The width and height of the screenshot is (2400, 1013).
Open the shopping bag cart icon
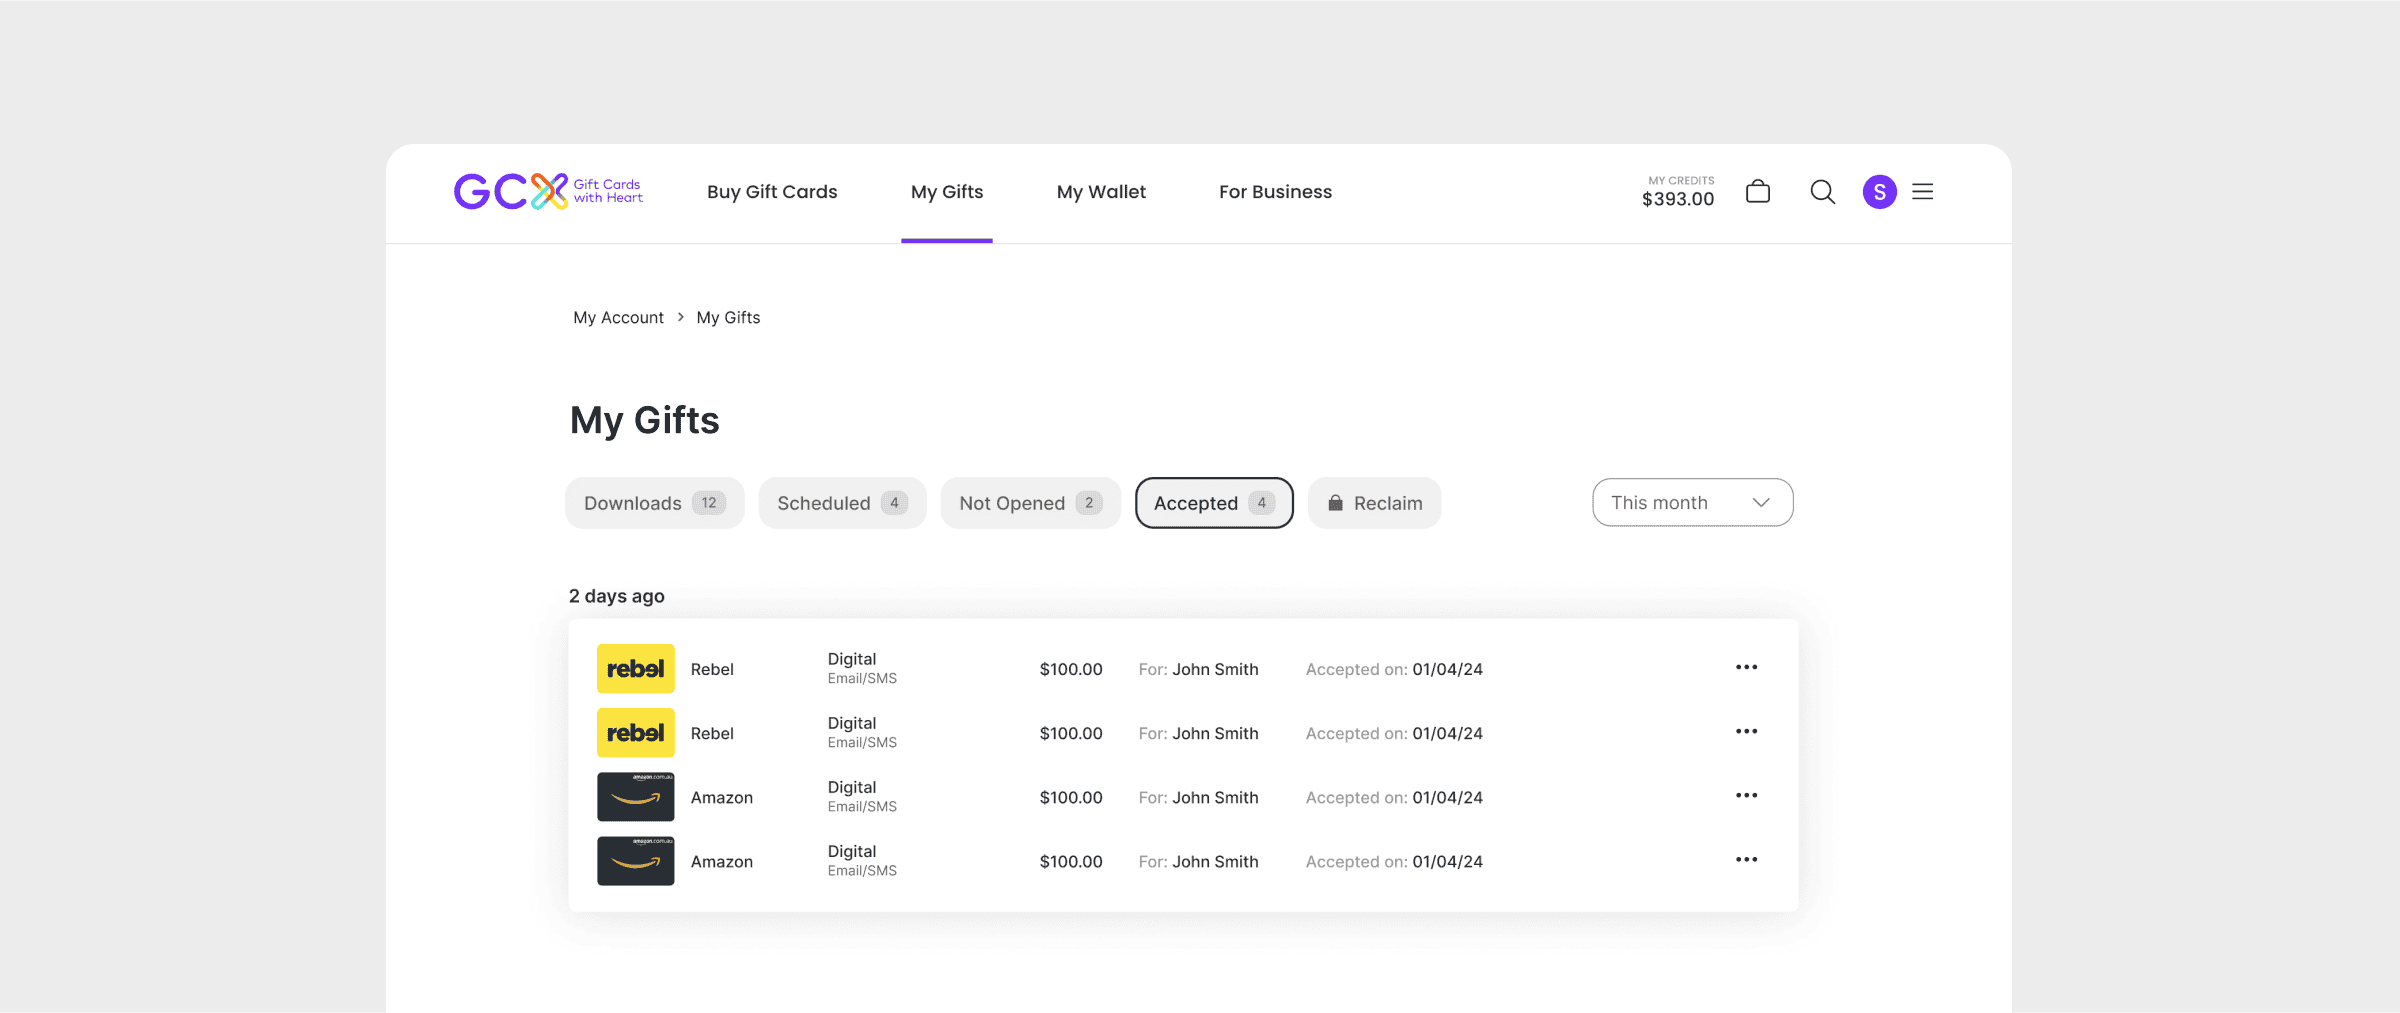coord(1757,191)
